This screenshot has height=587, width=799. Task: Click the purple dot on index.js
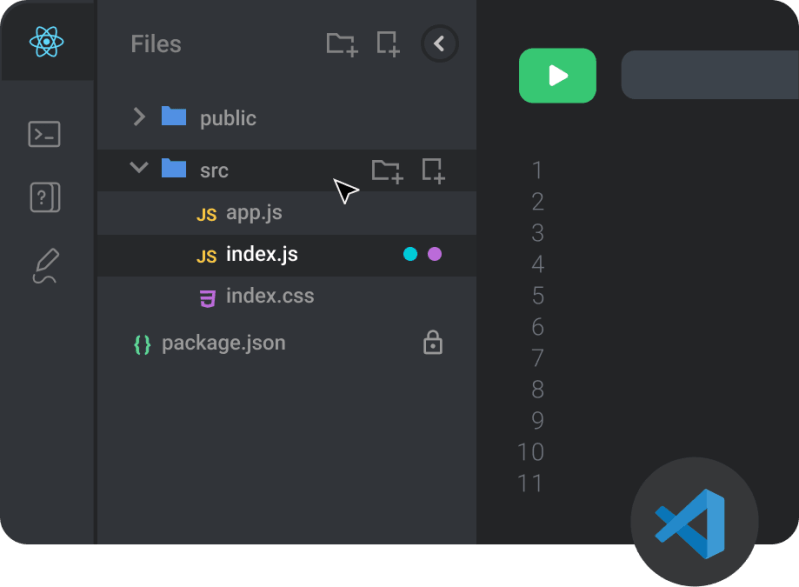pos(435,254)
